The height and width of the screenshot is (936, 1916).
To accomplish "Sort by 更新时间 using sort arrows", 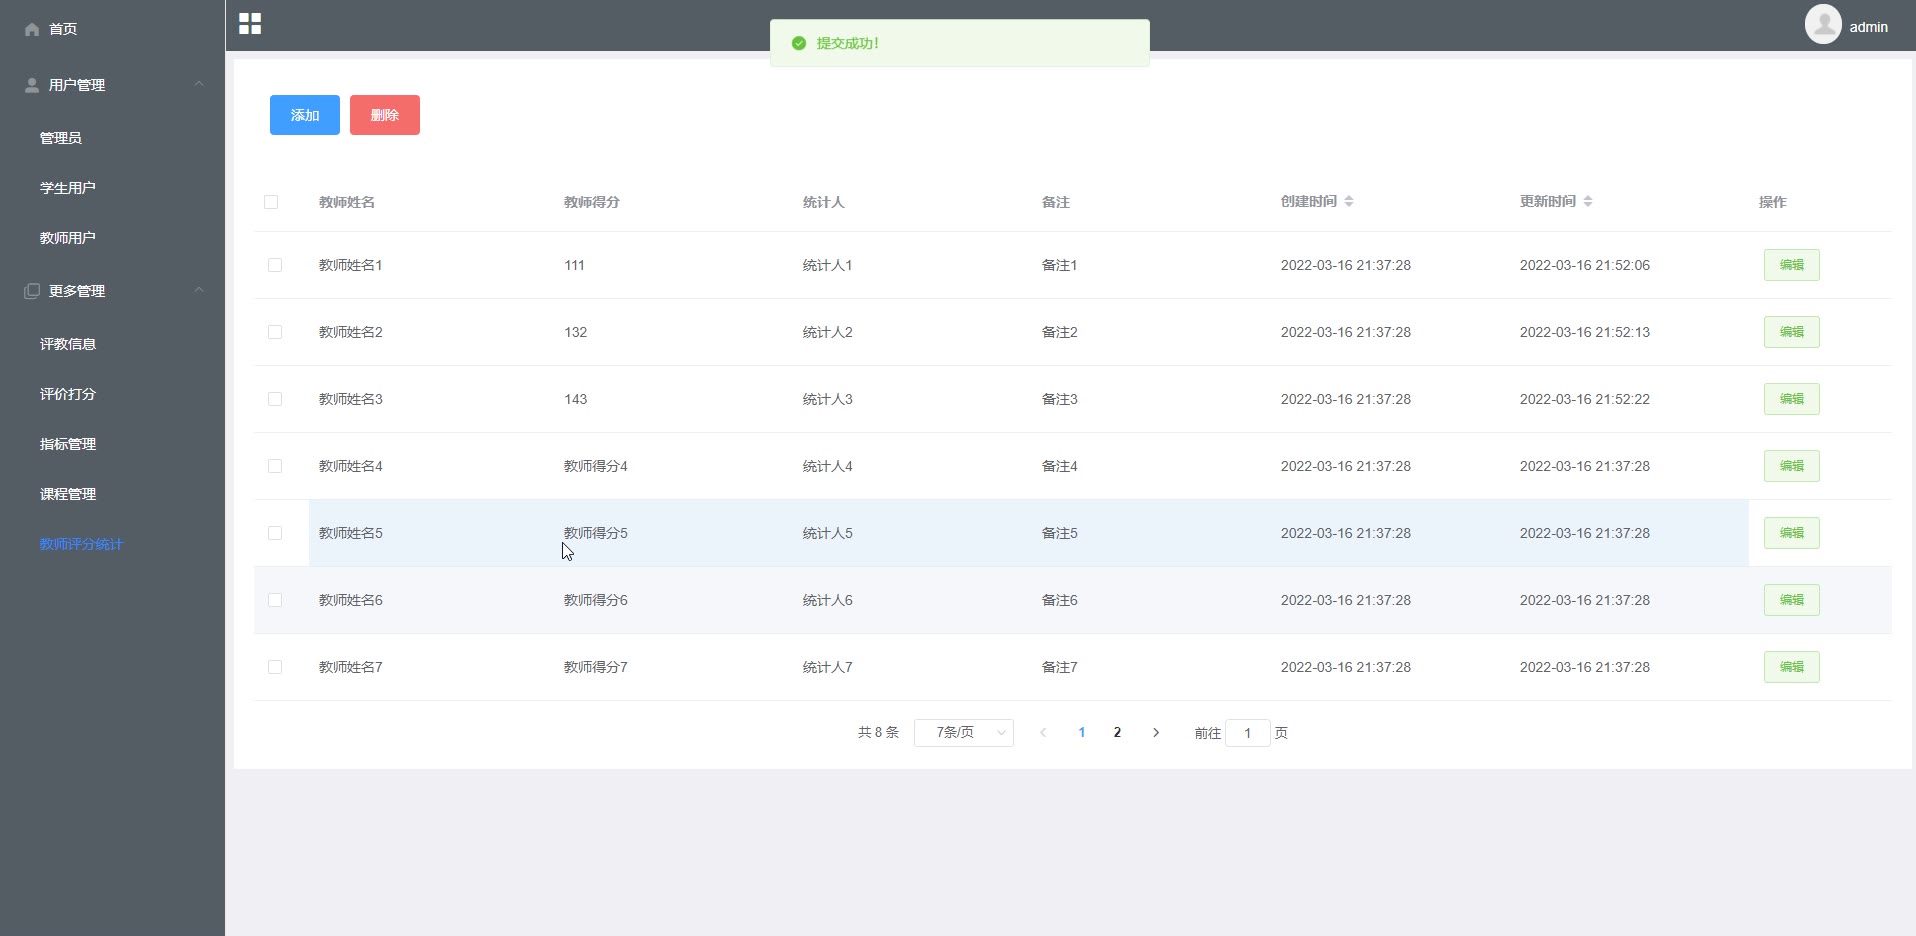I will 1588,202.
